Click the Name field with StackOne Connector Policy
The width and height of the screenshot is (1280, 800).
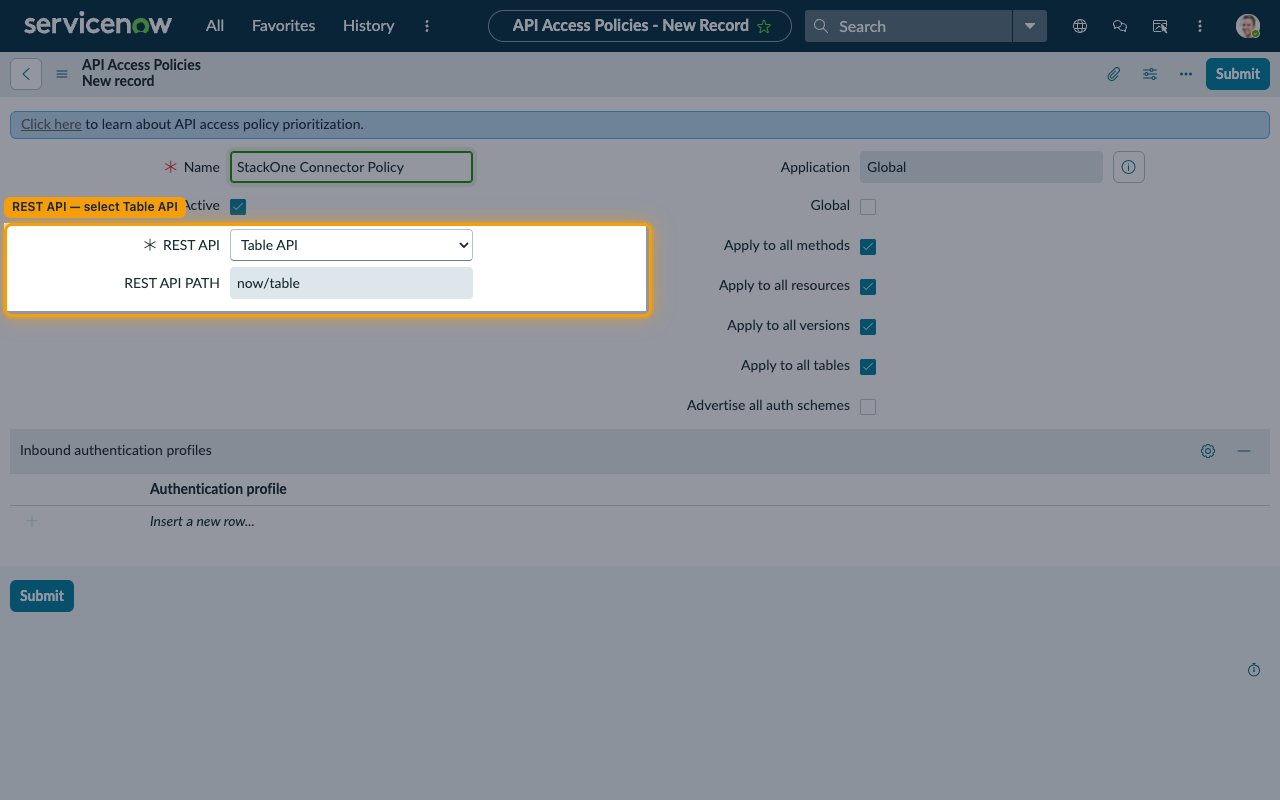click(x=351, y=167)
